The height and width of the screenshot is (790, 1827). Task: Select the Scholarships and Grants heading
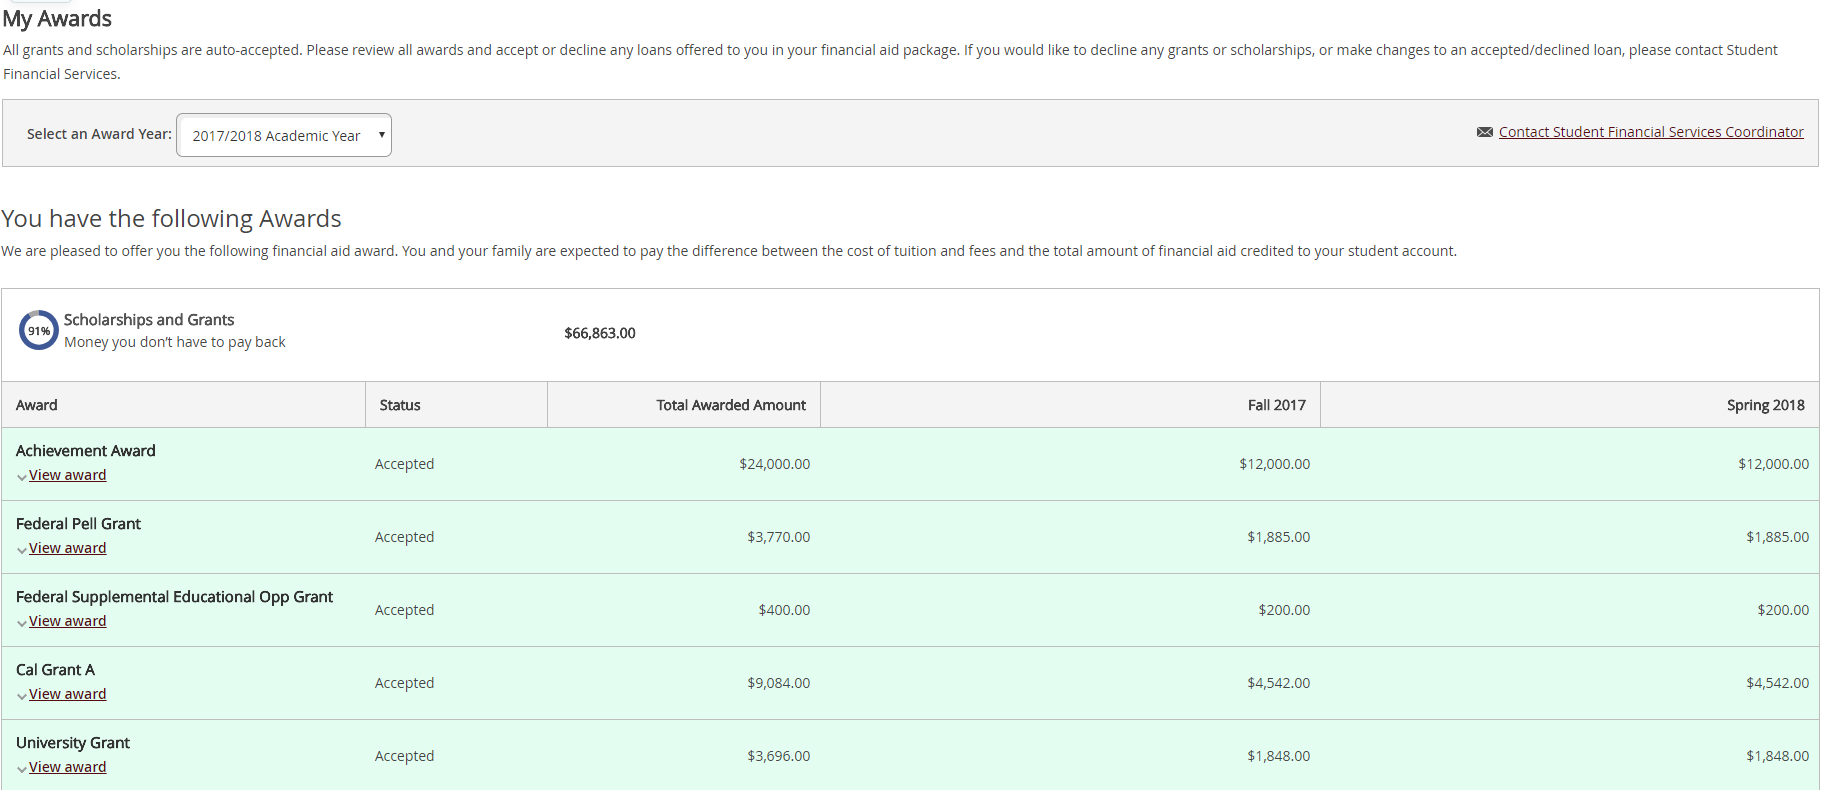[149, 320]
